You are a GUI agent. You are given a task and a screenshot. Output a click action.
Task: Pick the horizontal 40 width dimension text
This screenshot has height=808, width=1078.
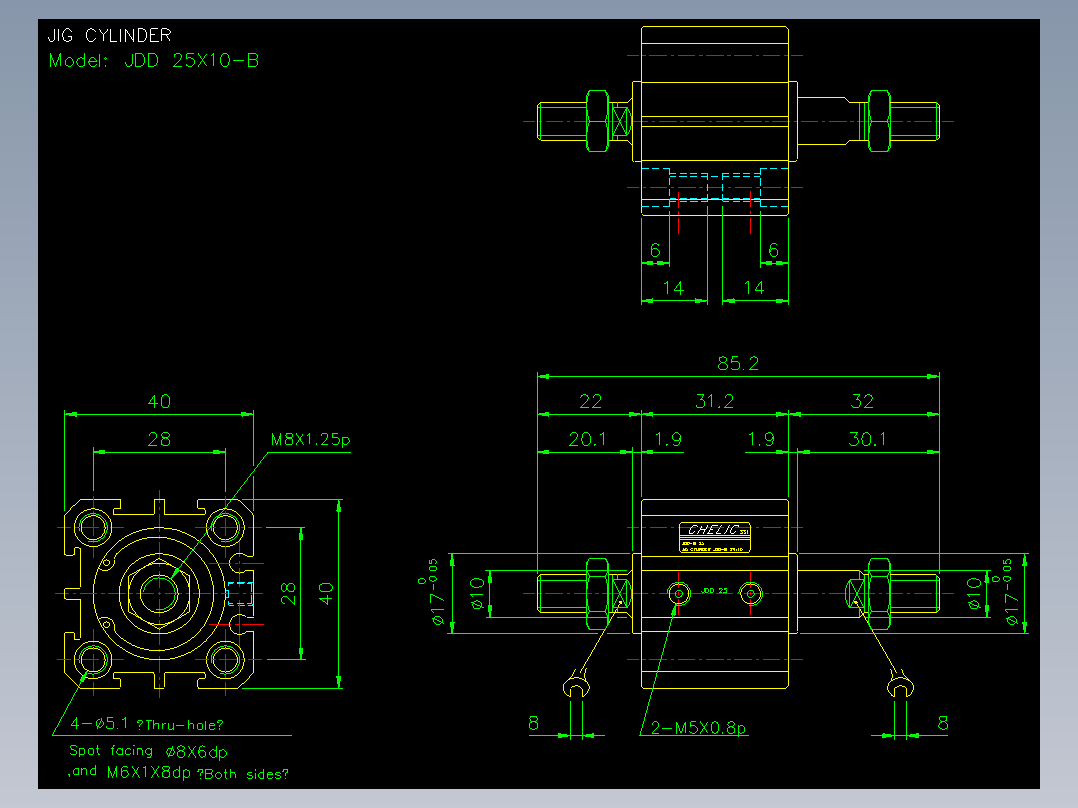point(160,401)
